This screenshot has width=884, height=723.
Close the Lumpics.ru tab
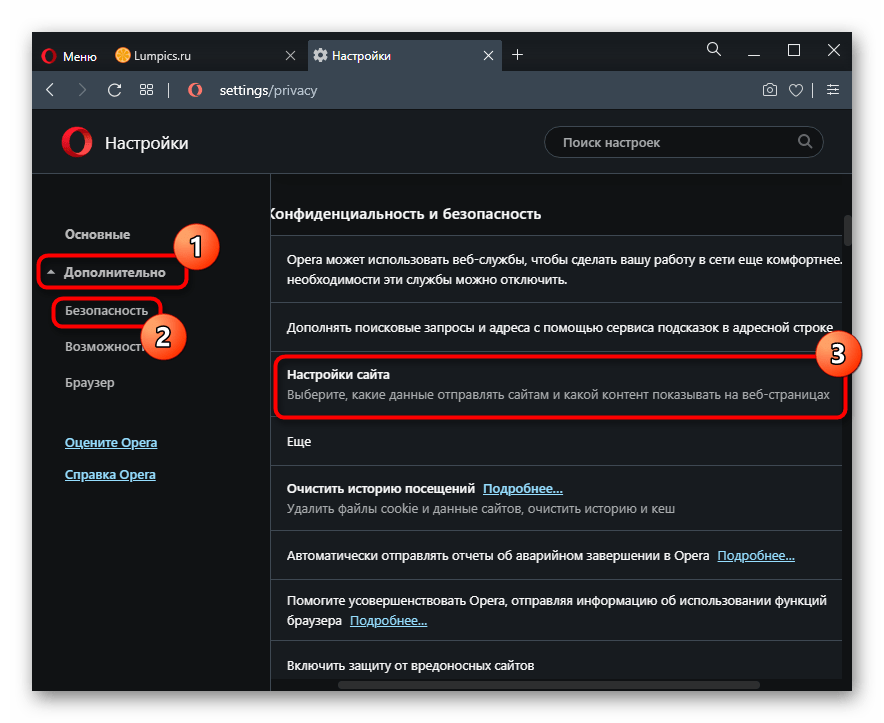click(291, 56)
